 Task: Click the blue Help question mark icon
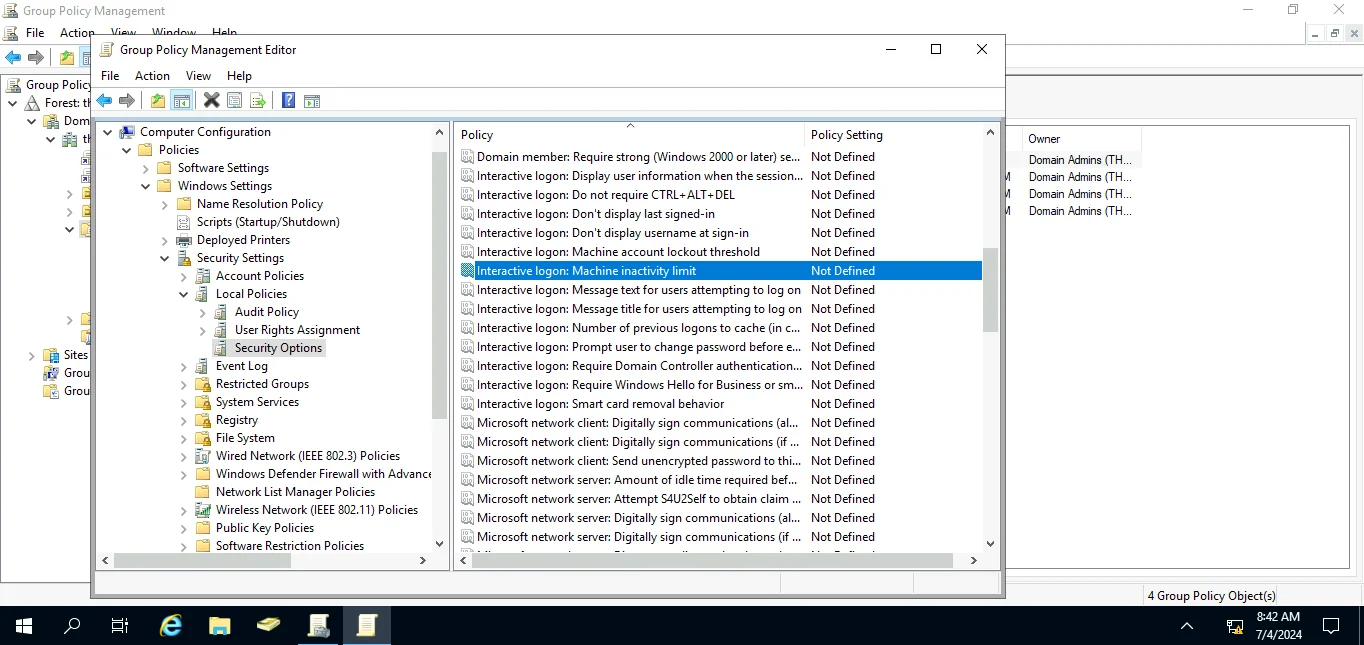click(288, 100)
